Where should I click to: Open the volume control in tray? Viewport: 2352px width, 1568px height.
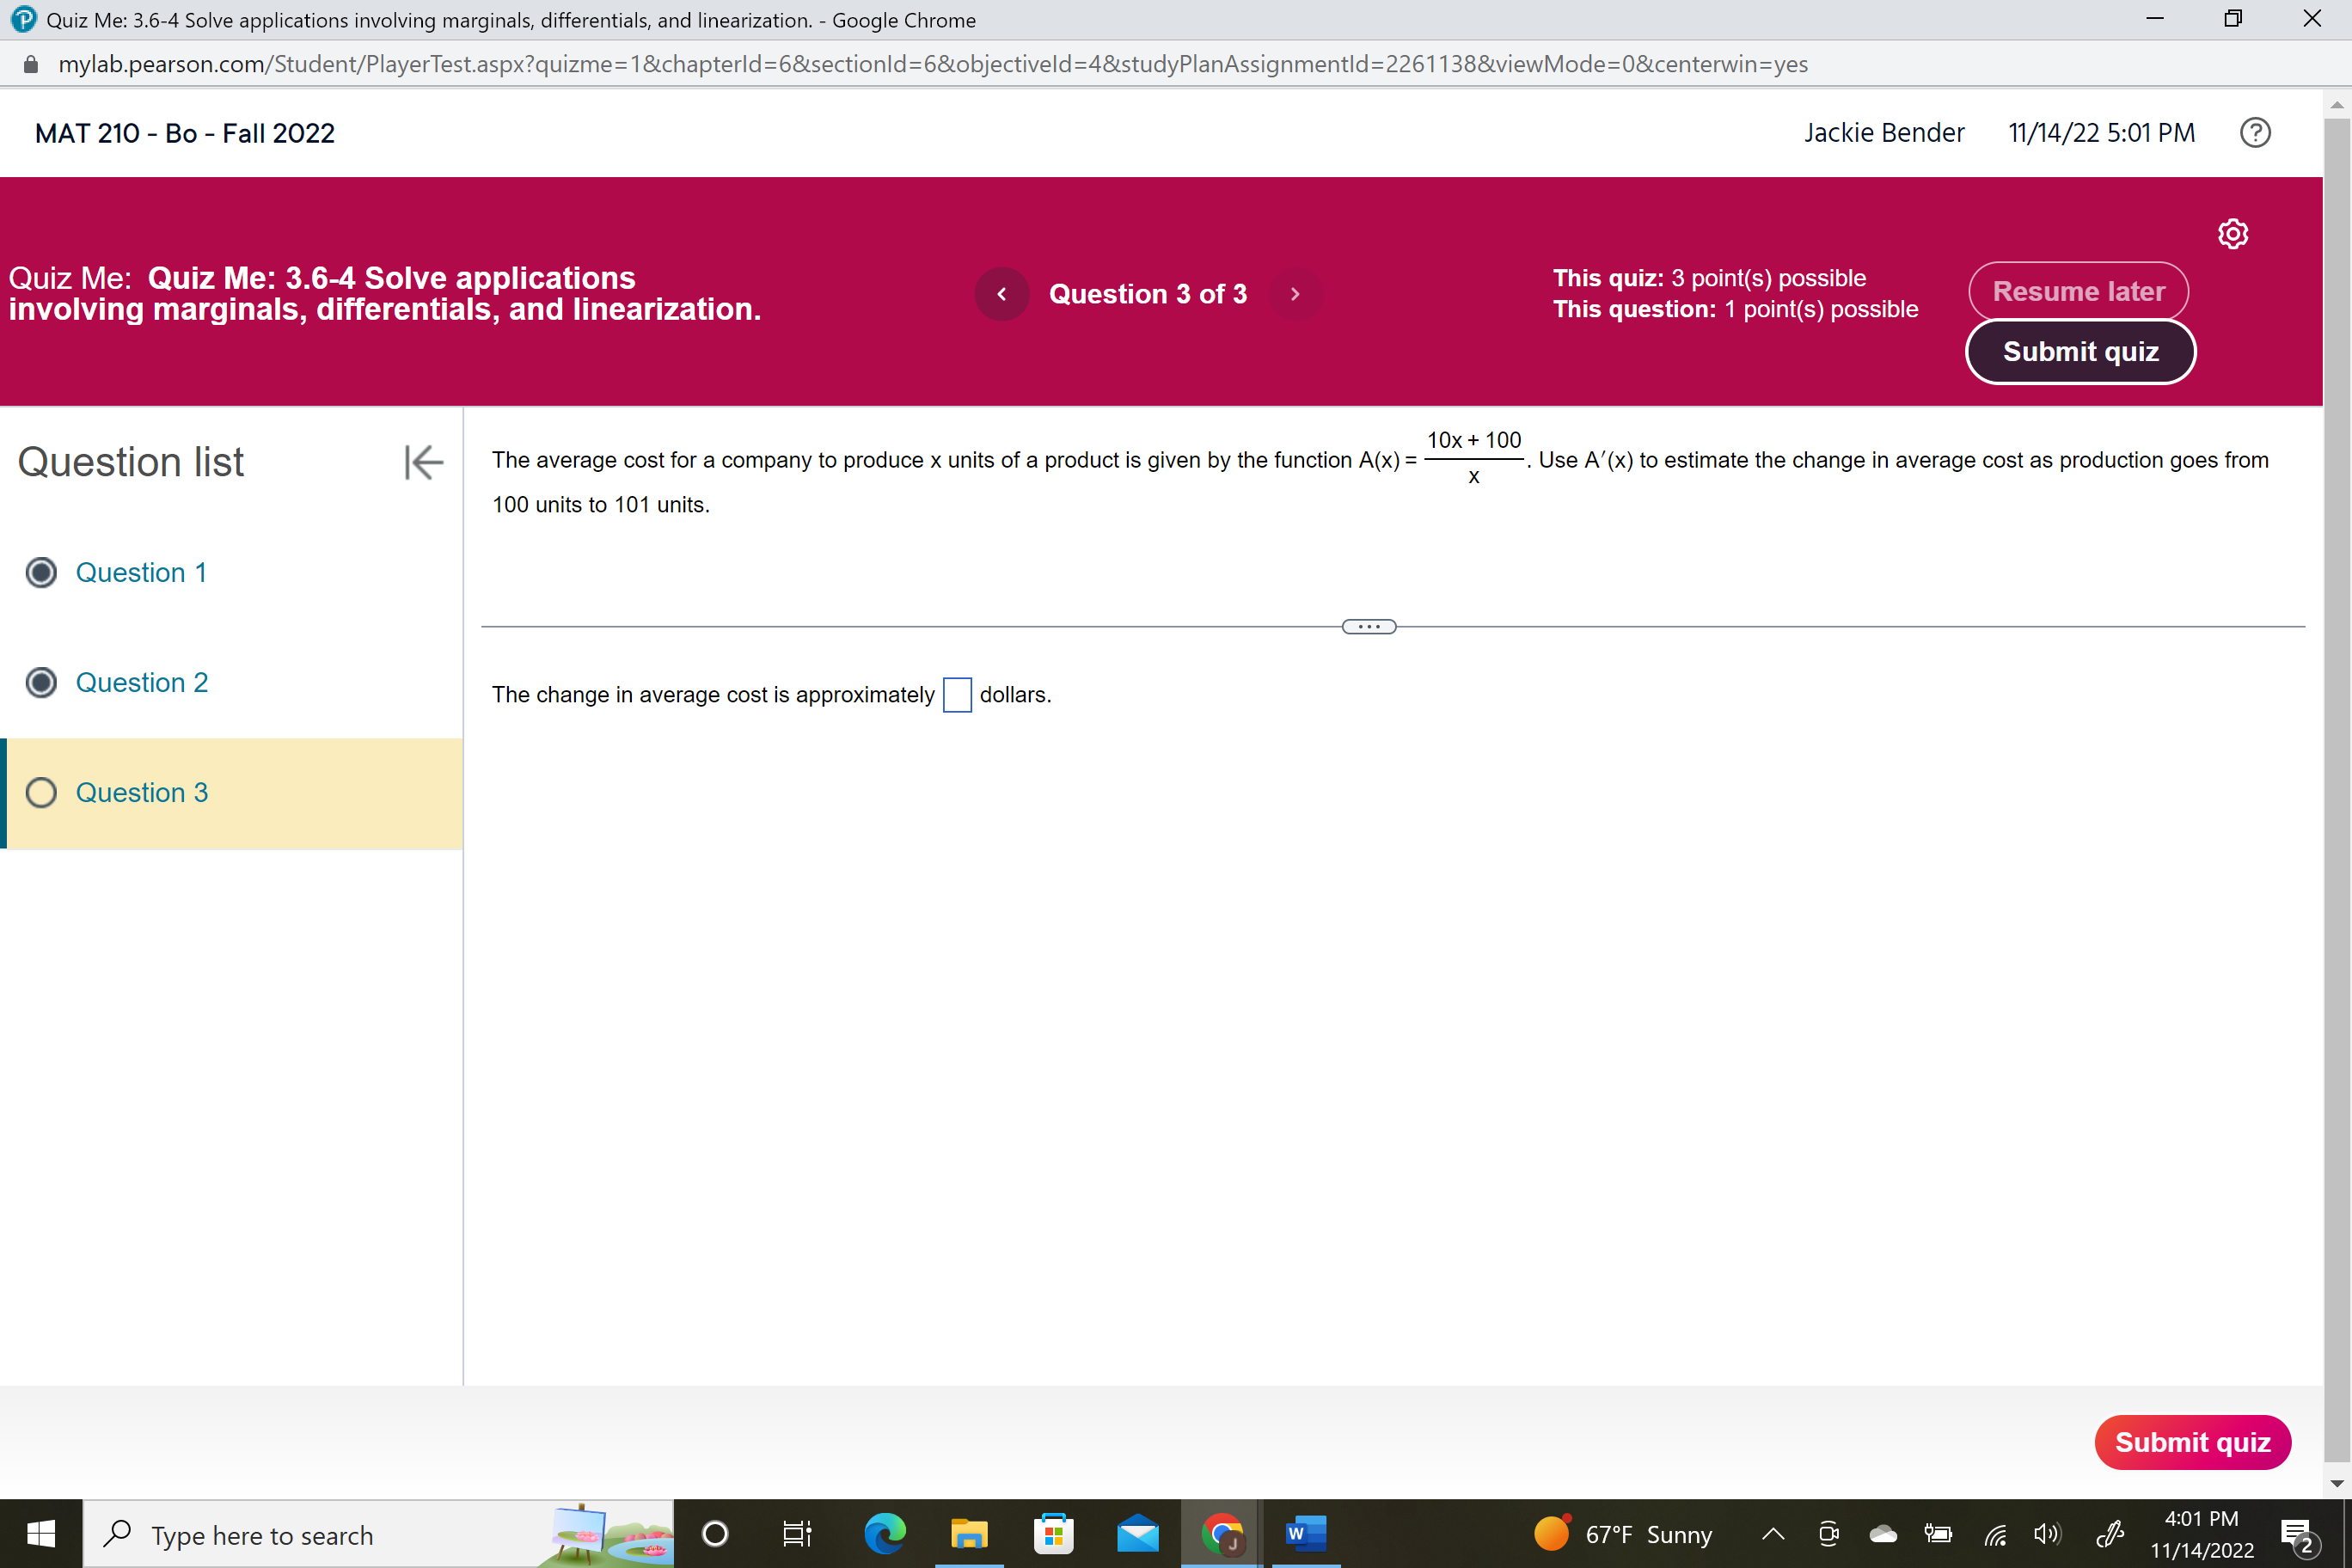[x=2046, y=1534]
